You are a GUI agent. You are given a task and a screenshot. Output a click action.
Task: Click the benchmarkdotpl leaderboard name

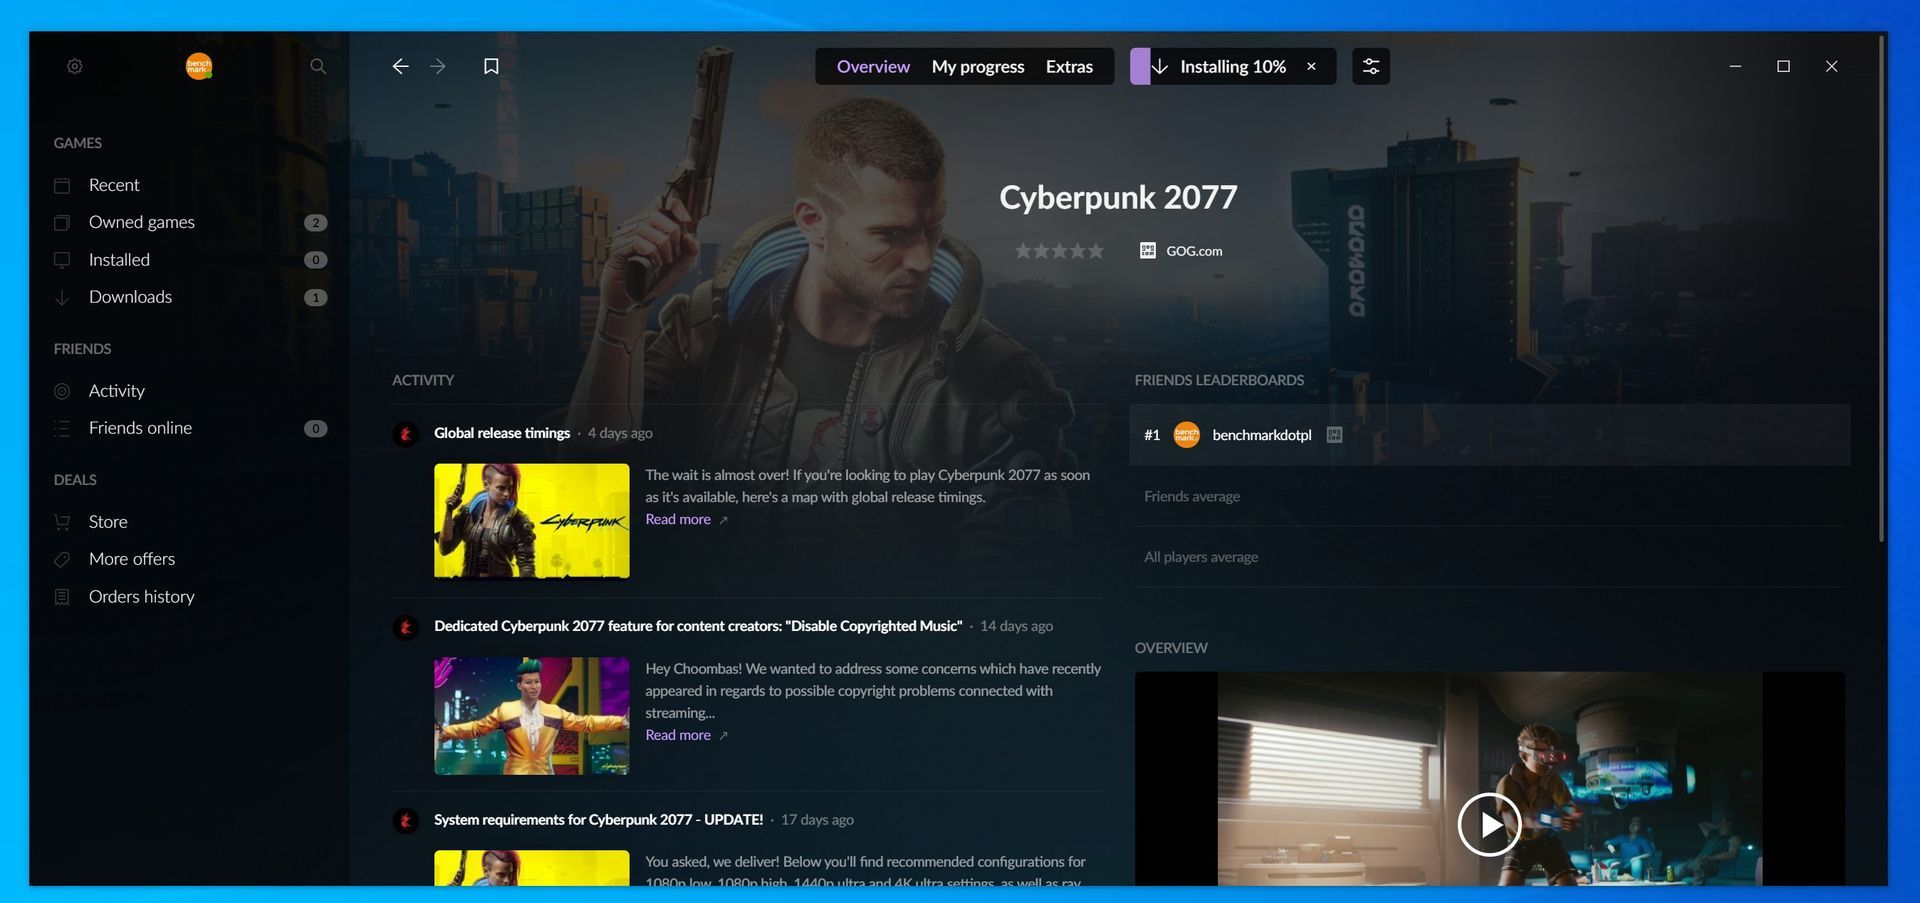[x=1262, y=435]
